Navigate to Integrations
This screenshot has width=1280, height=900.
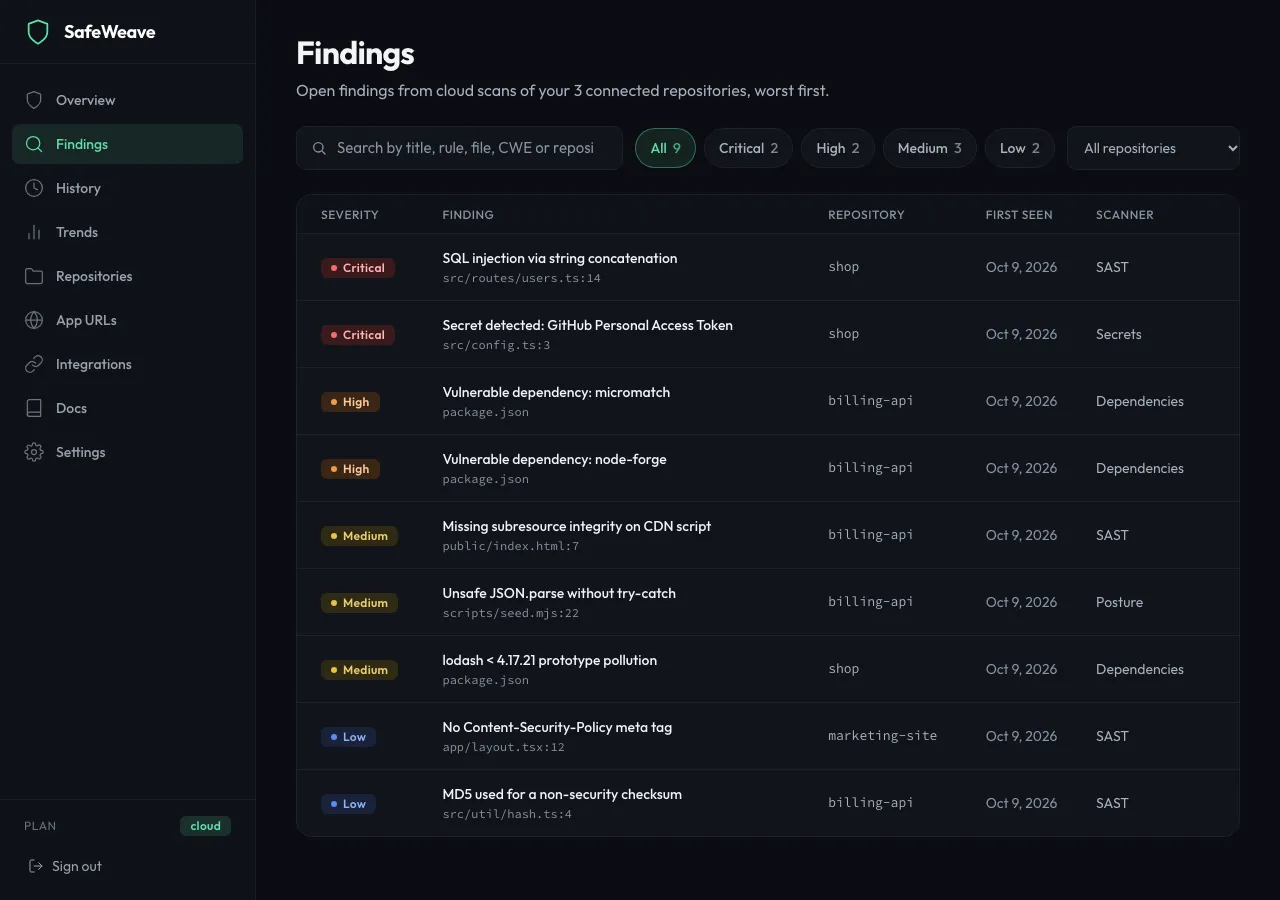127,364
